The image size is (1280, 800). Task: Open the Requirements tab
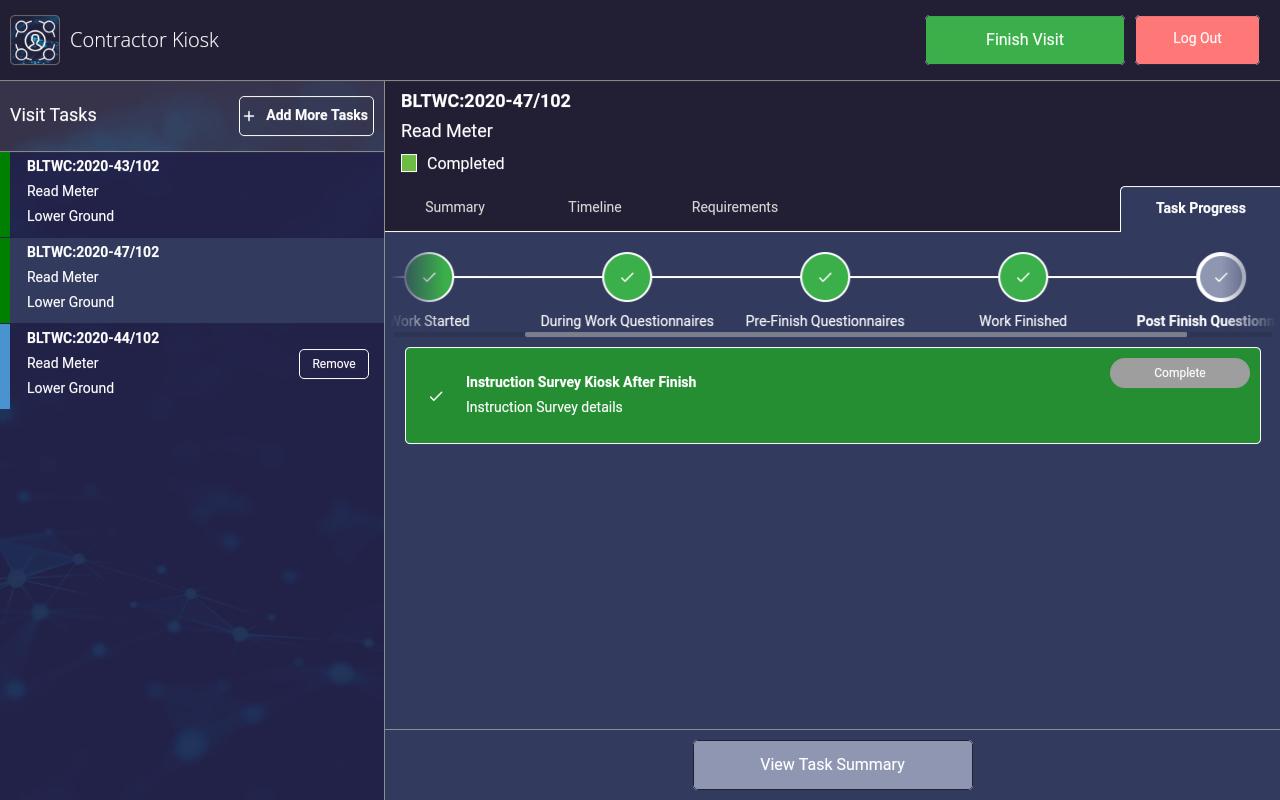[735, 207]
